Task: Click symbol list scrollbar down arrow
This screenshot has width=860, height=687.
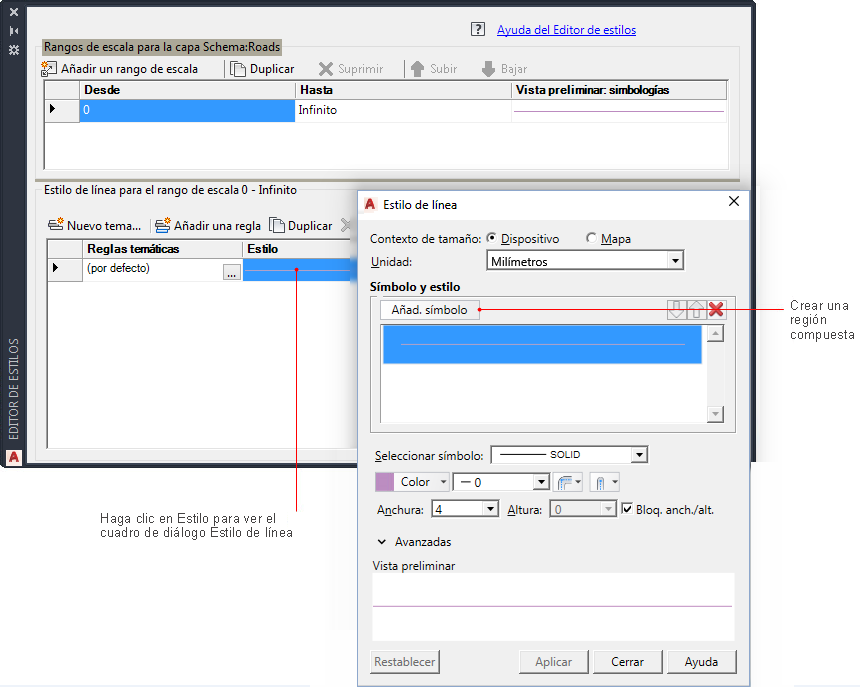Action: coord(715,415)
